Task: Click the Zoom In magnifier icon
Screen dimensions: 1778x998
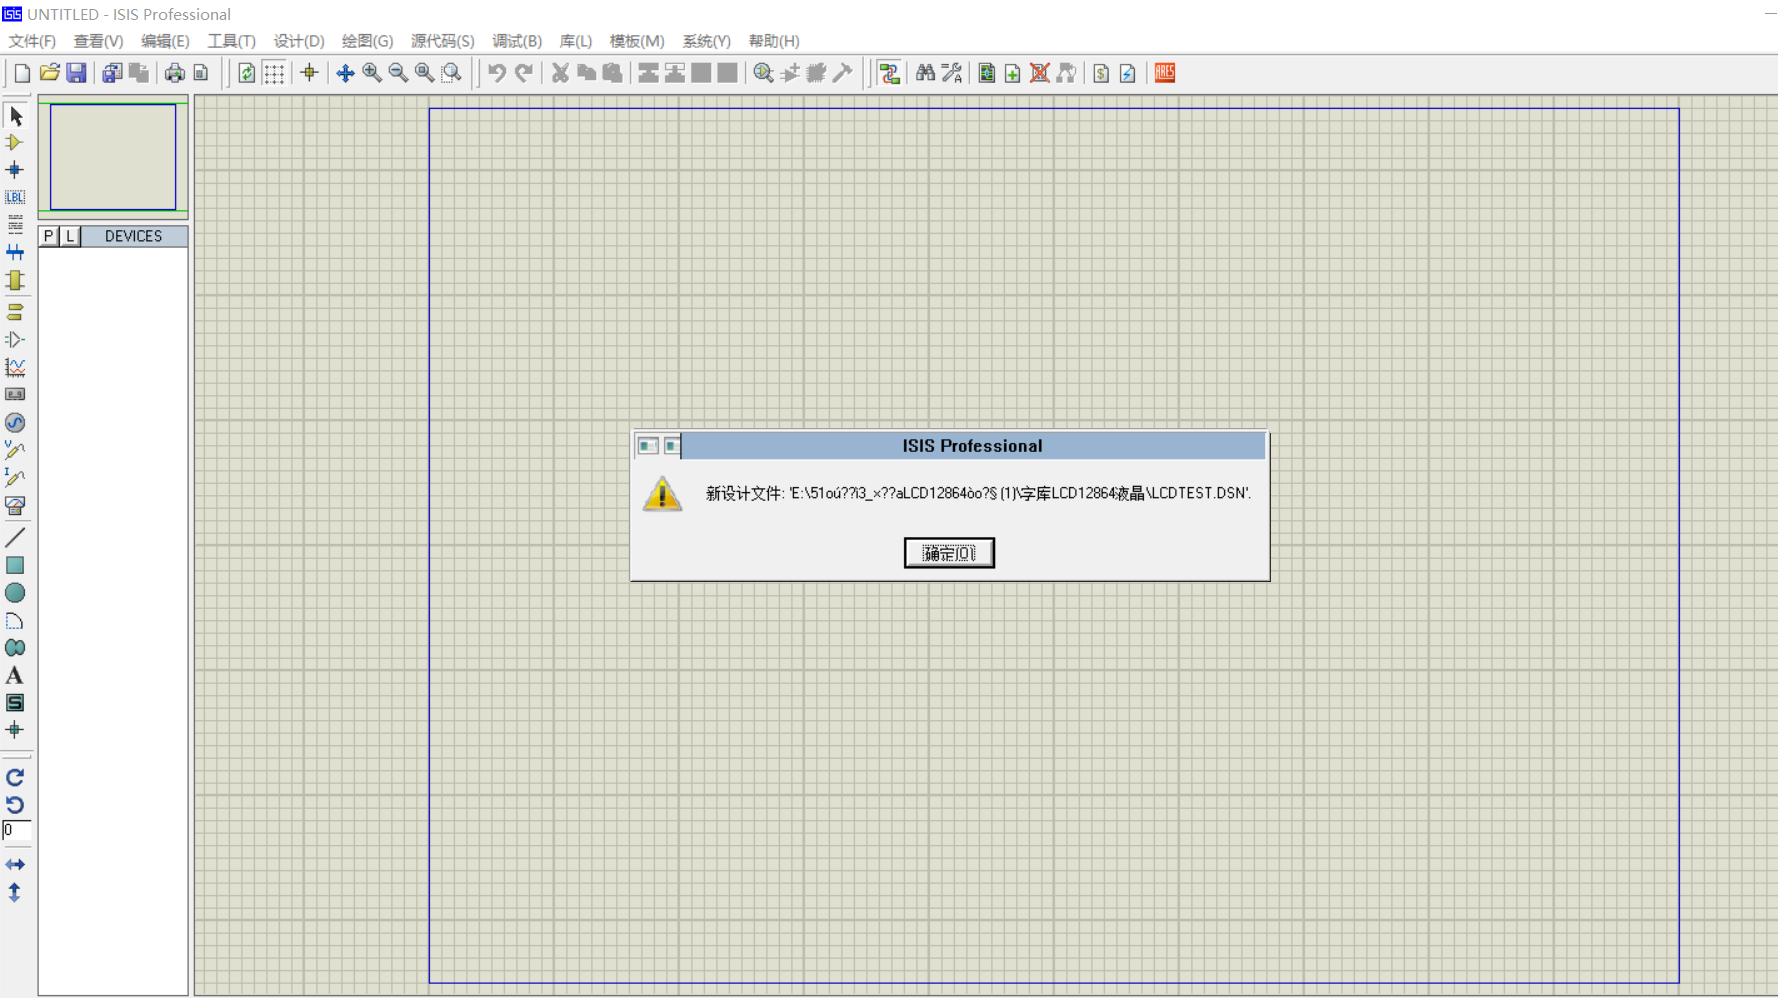Action: tap(372, 73)
